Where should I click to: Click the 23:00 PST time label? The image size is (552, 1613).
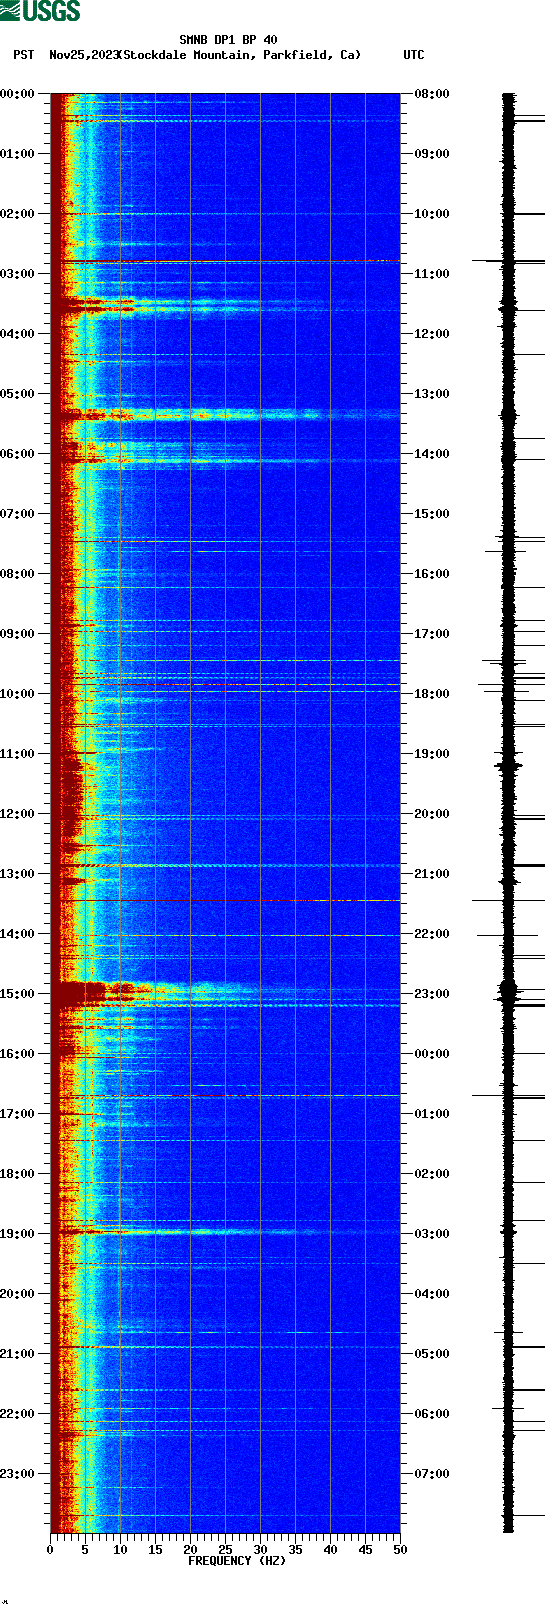pyautogui.click(x=18, y=1474)
